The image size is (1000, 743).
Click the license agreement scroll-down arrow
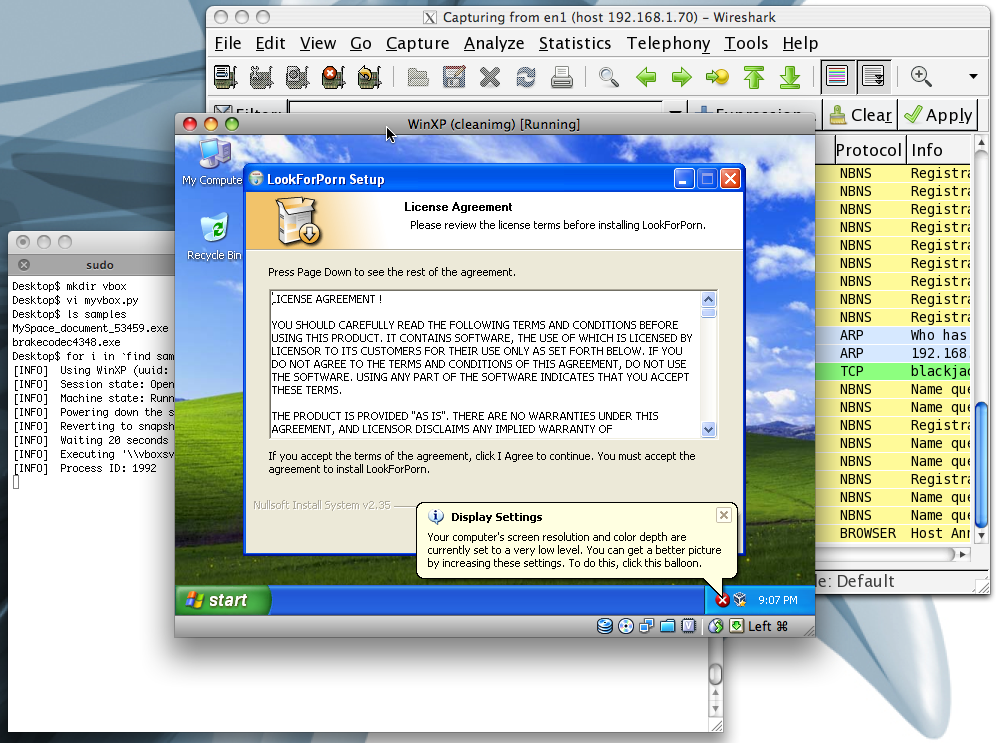coord(709,429)
